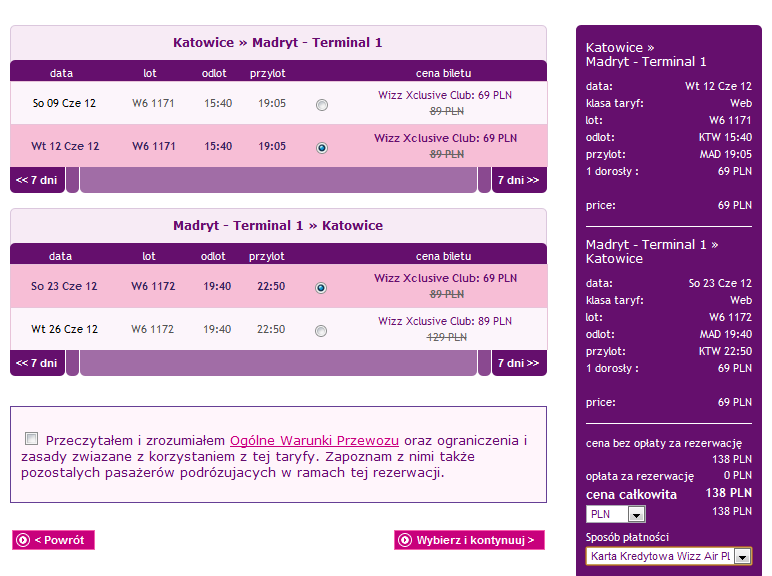Screen dimensions: 772x576
Task: Go back 7 days for Katowice–Madryt flights
Action: tap(37, 180)
